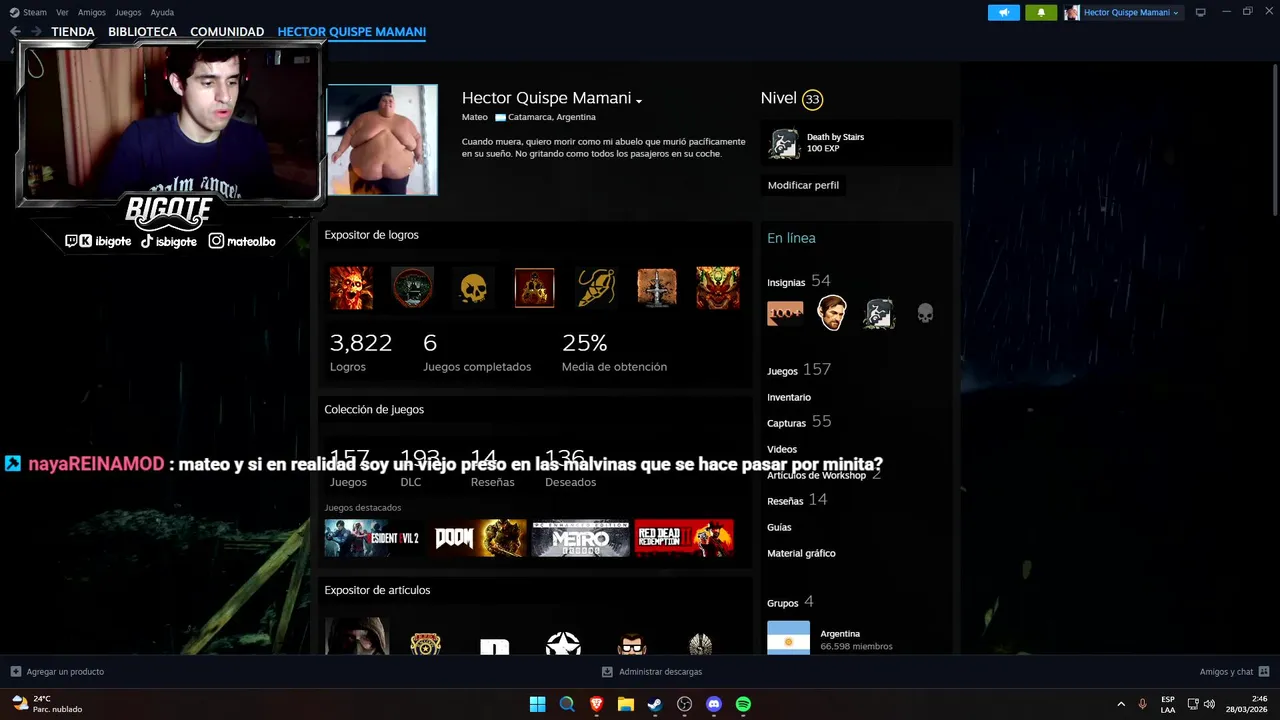Open the Red Dead Redemption featured game
The height and width of the screenshot is (720, 1280).
tap(684, 538)
